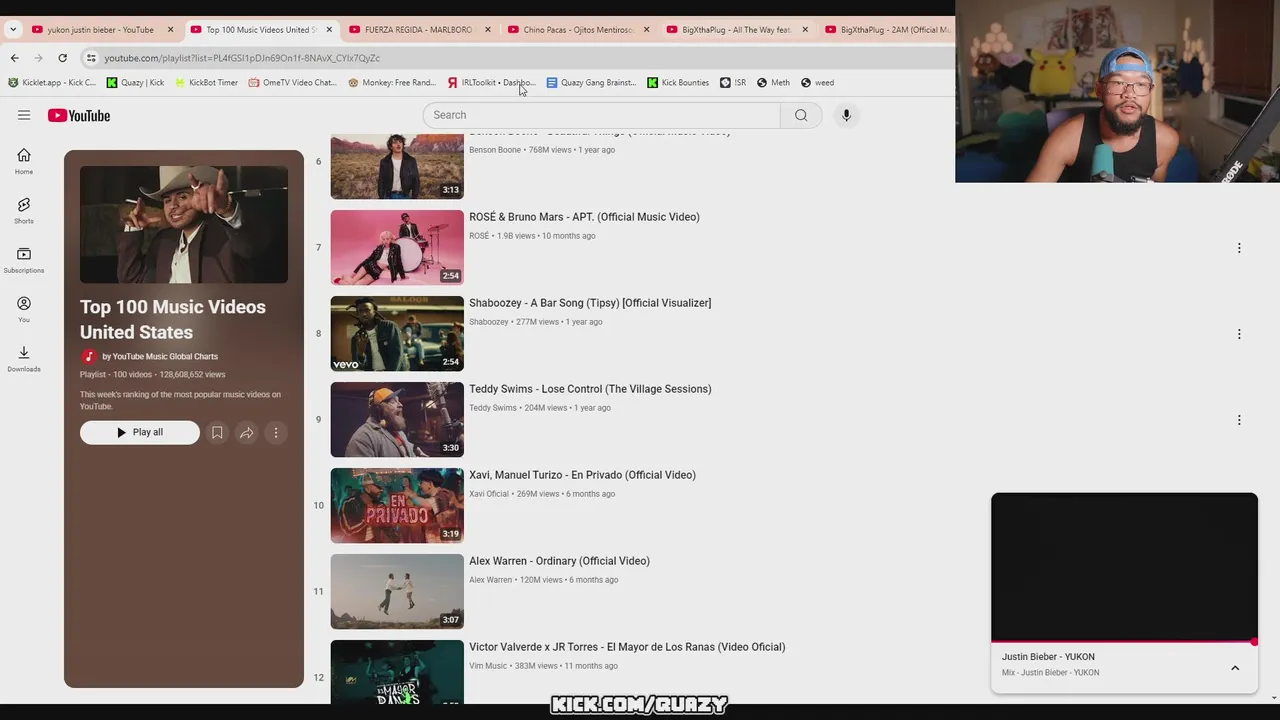Viewport: 1280px width, 720px height.
Task: Close the Chino Pacas tab
Action: (x=646, y=30)
